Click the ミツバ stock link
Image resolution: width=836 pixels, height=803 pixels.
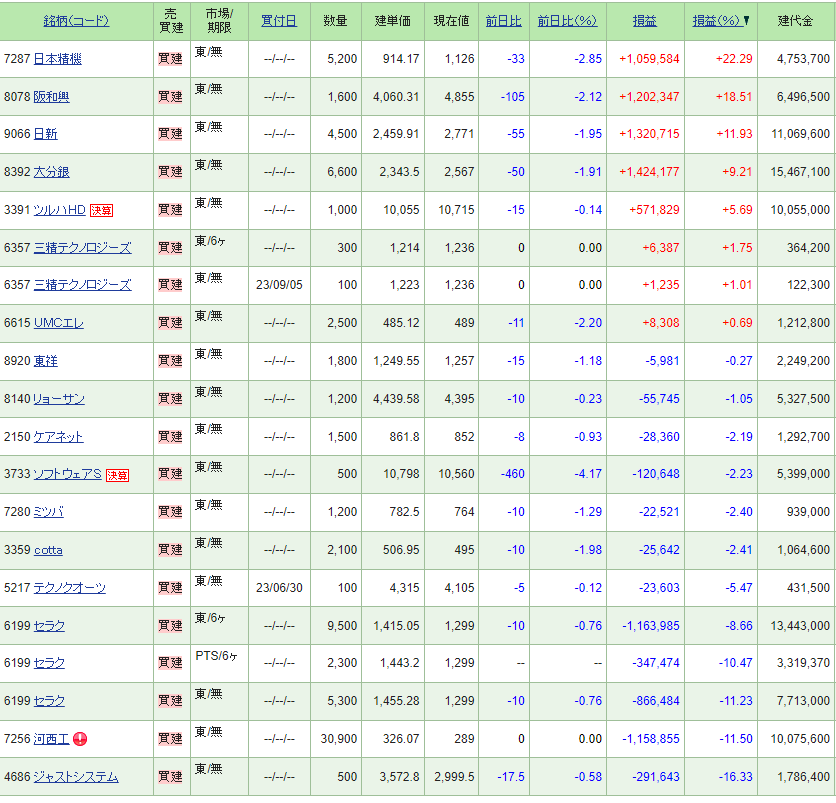(49, 512)
